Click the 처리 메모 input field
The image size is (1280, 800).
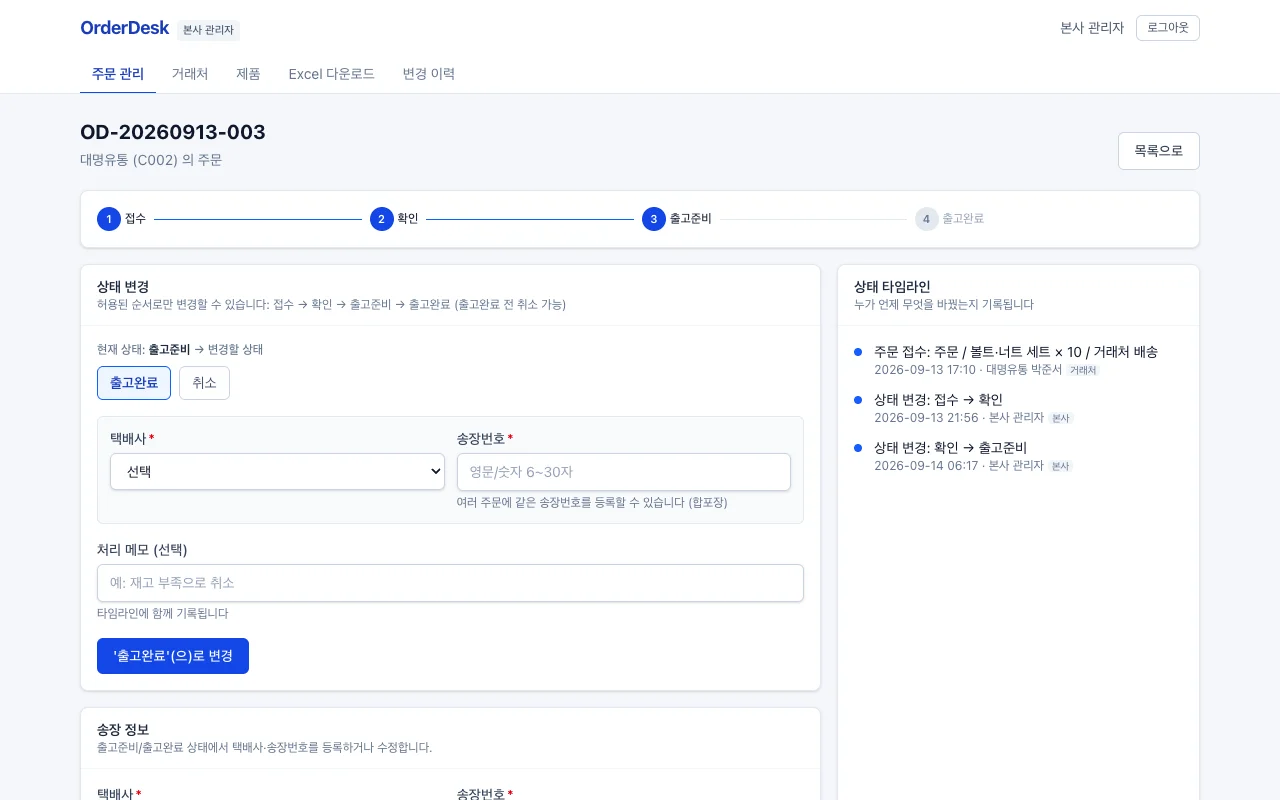(x=450, y=583)
